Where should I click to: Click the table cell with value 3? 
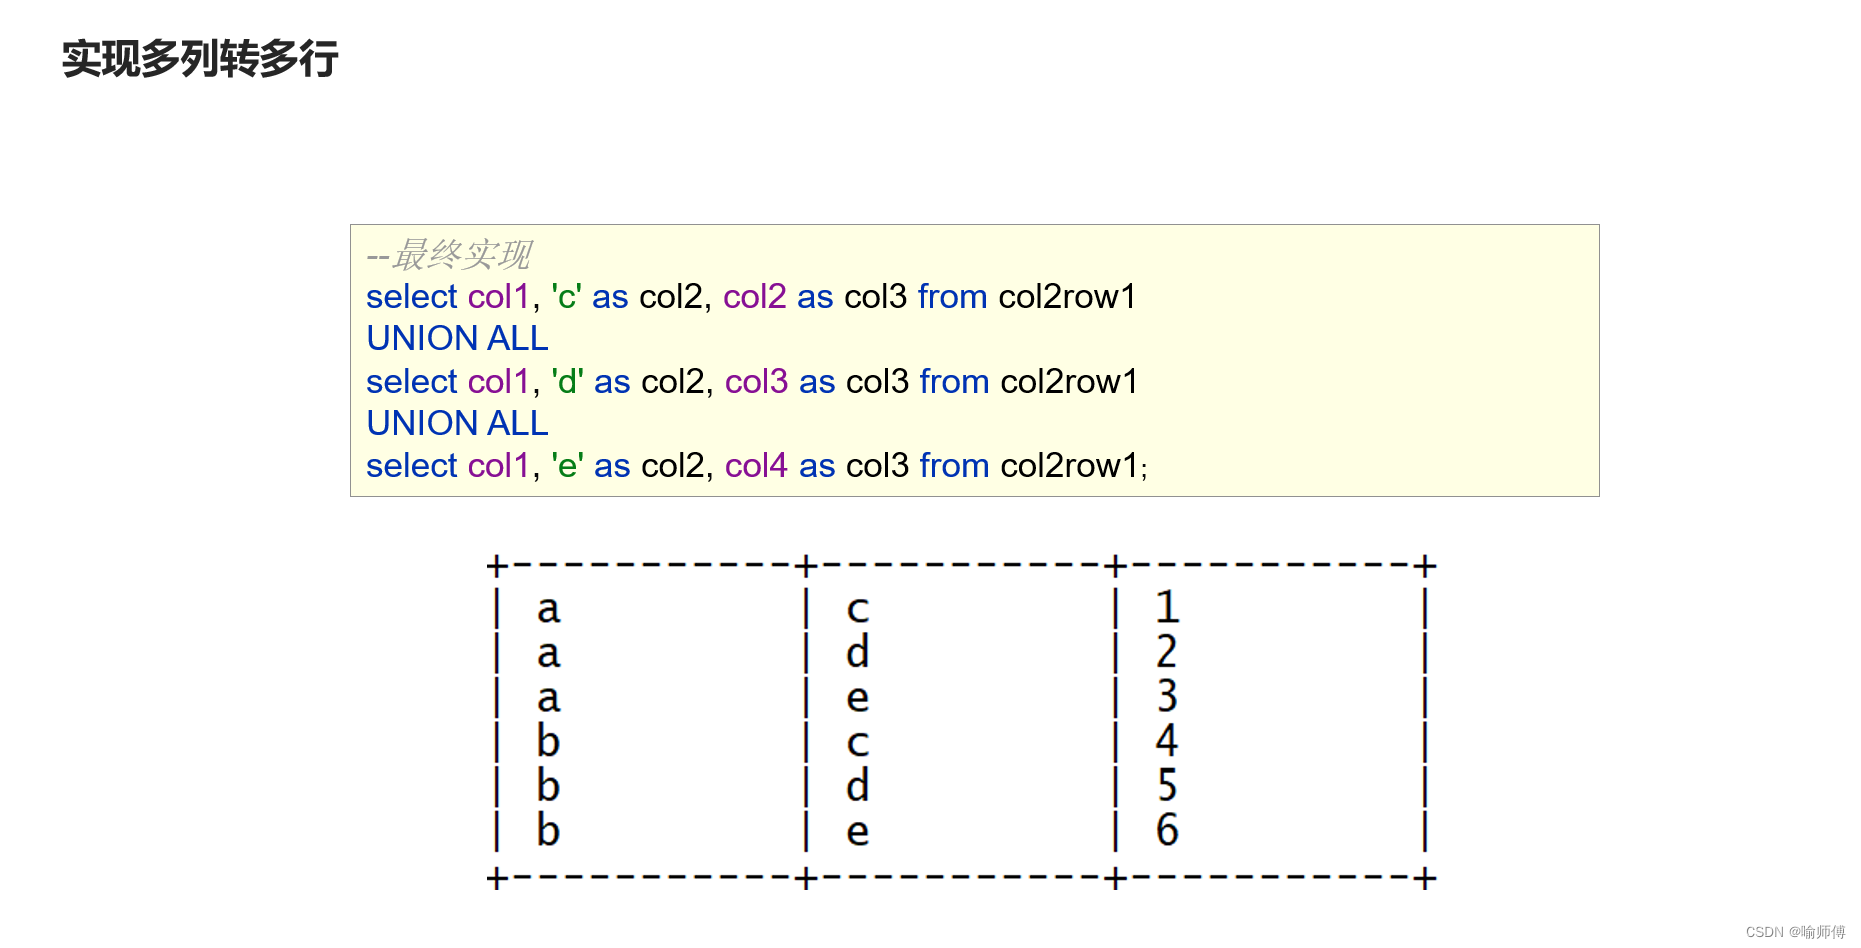tap(1167, 696)
